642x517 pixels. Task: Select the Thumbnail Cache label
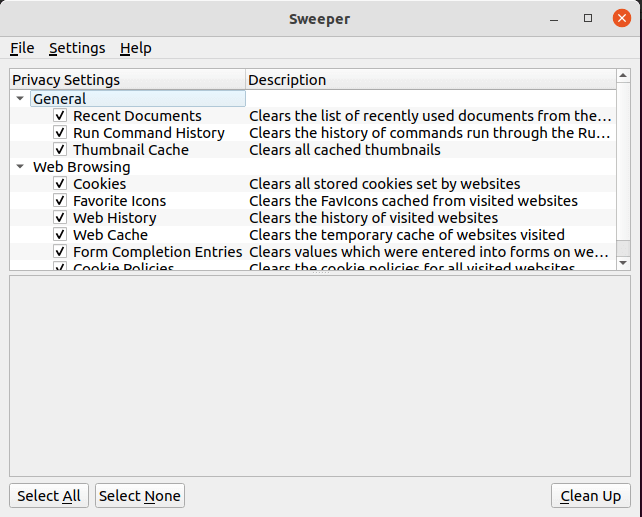click(131, 150)
